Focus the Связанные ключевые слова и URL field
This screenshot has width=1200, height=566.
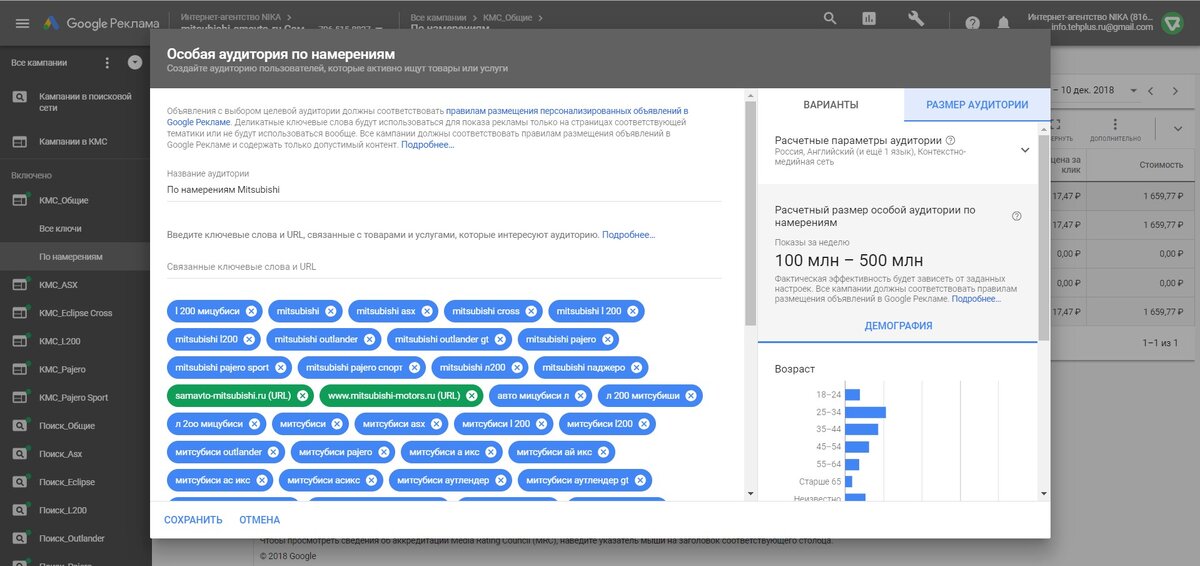pyautogui.click(x=444, y=267)
